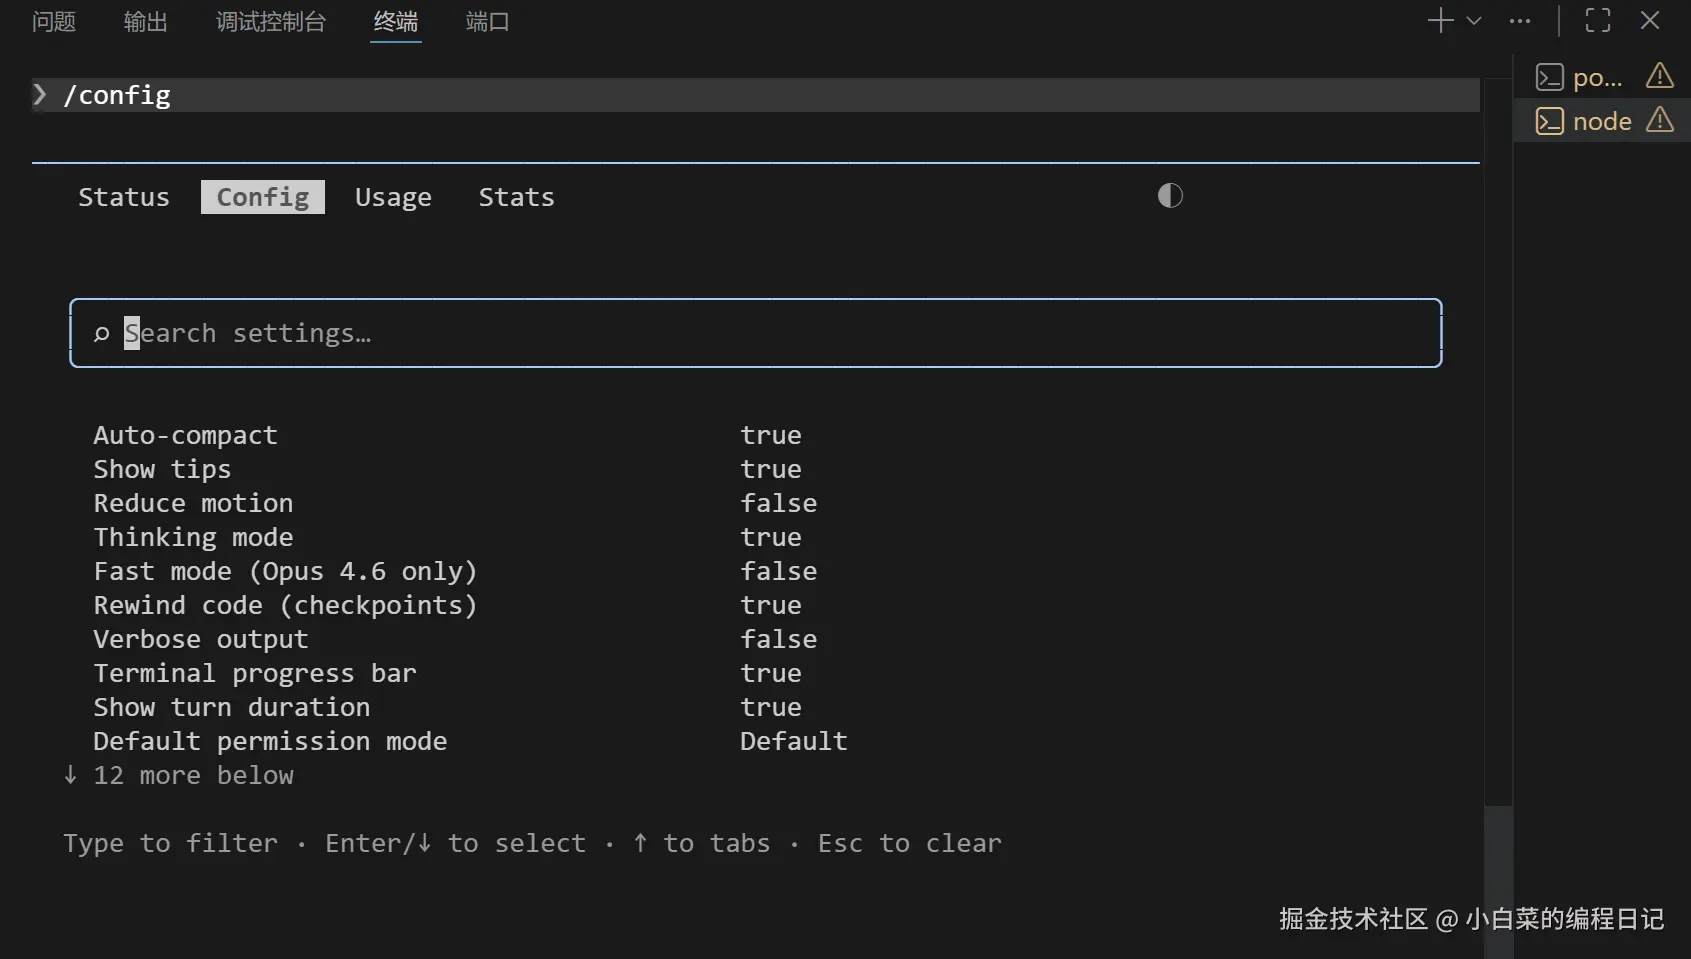This screenshot has height=959, width=1691.
Task: Switch to the 问题 tab
Action: pos(54,22)
